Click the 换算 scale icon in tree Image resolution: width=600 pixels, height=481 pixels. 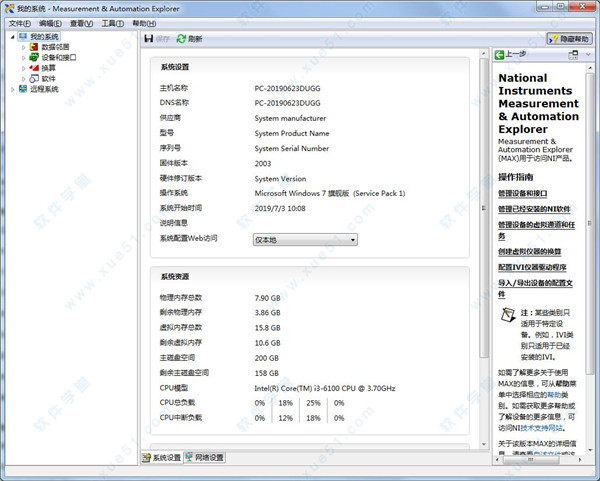34,68
